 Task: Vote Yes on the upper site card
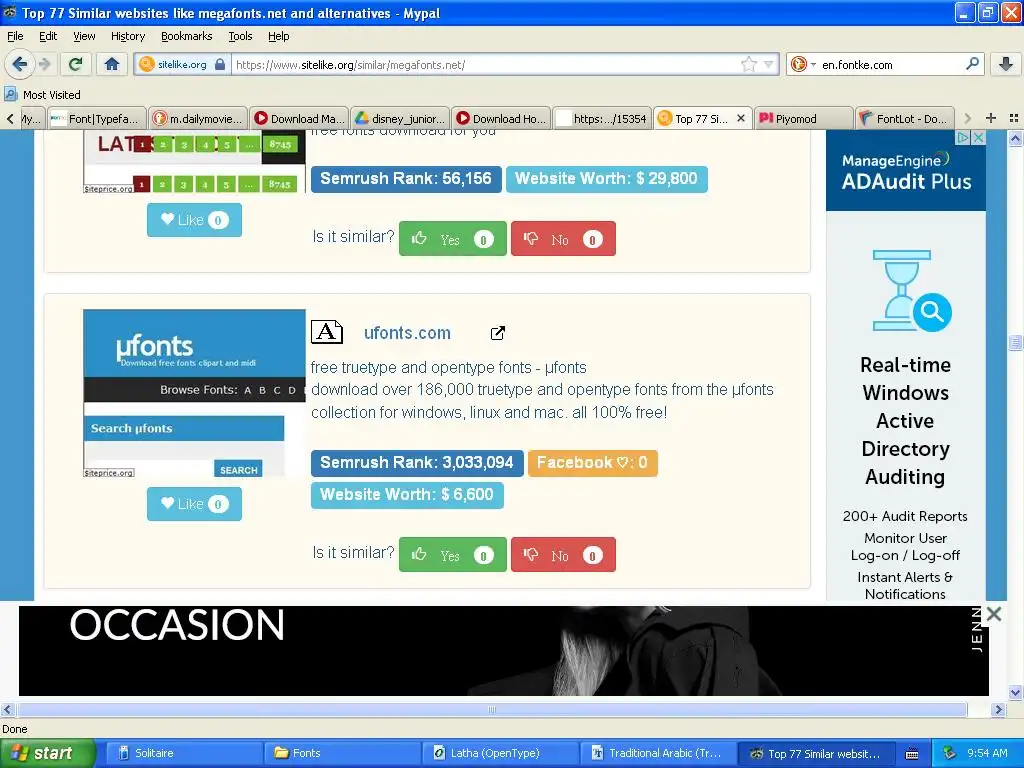point(453,238)
